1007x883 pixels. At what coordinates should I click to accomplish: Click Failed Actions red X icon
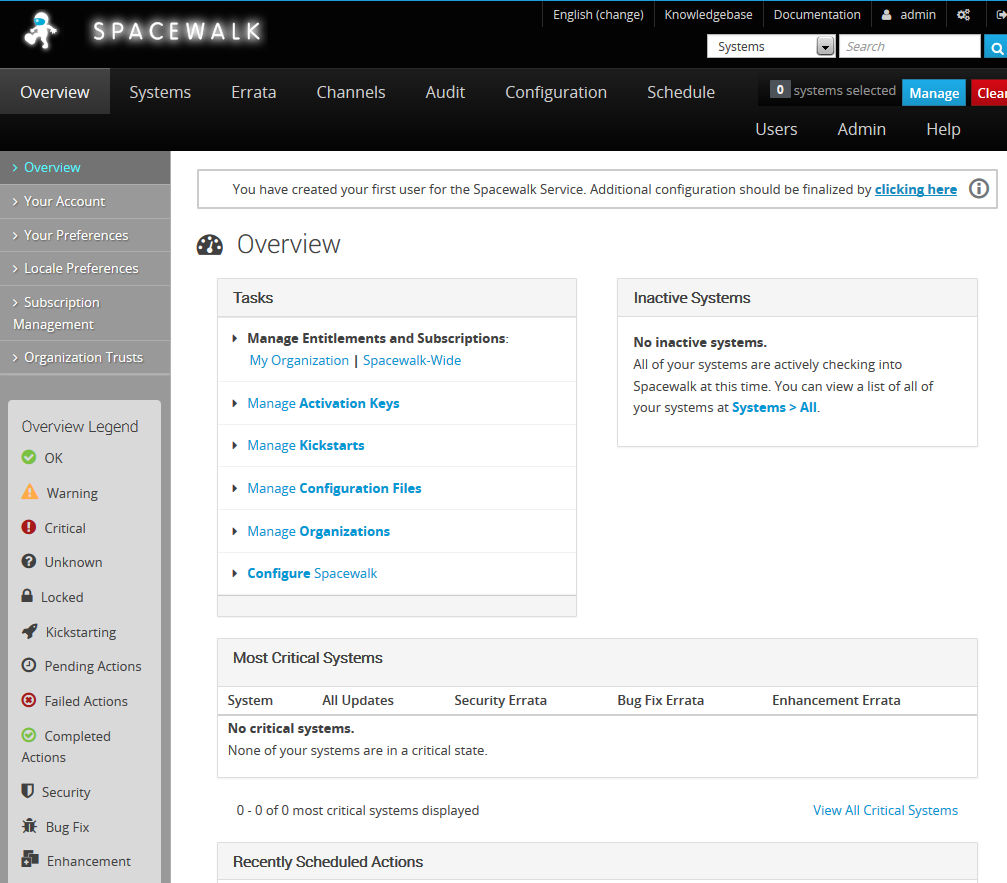(x=29, y=700)
